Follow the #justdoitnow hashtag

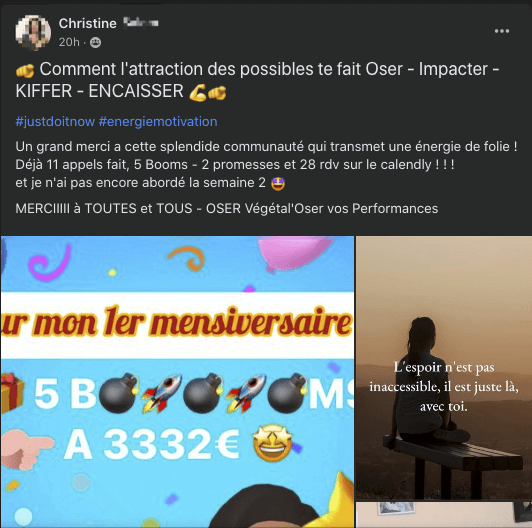pyautogui.click(x=55, y=121)
